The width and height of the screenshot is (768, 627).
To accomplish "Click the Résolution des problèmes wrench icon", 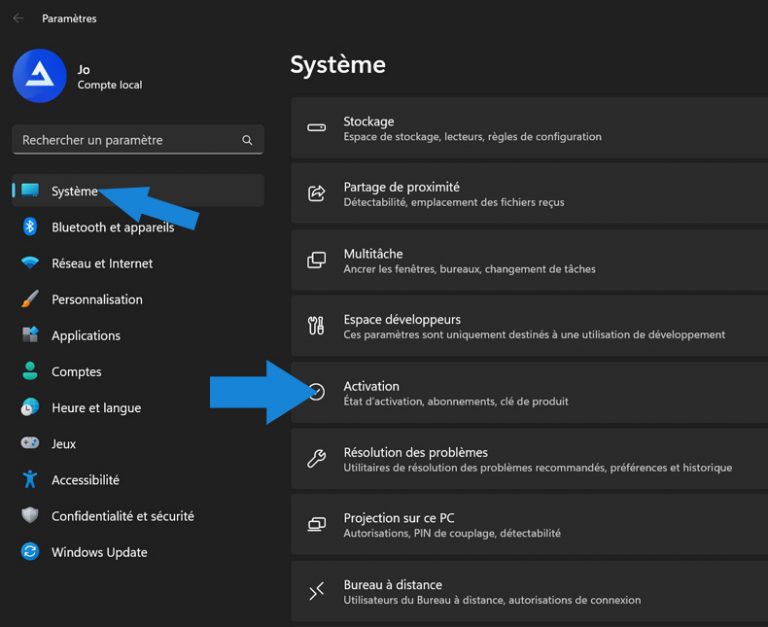I will (316, 458).
